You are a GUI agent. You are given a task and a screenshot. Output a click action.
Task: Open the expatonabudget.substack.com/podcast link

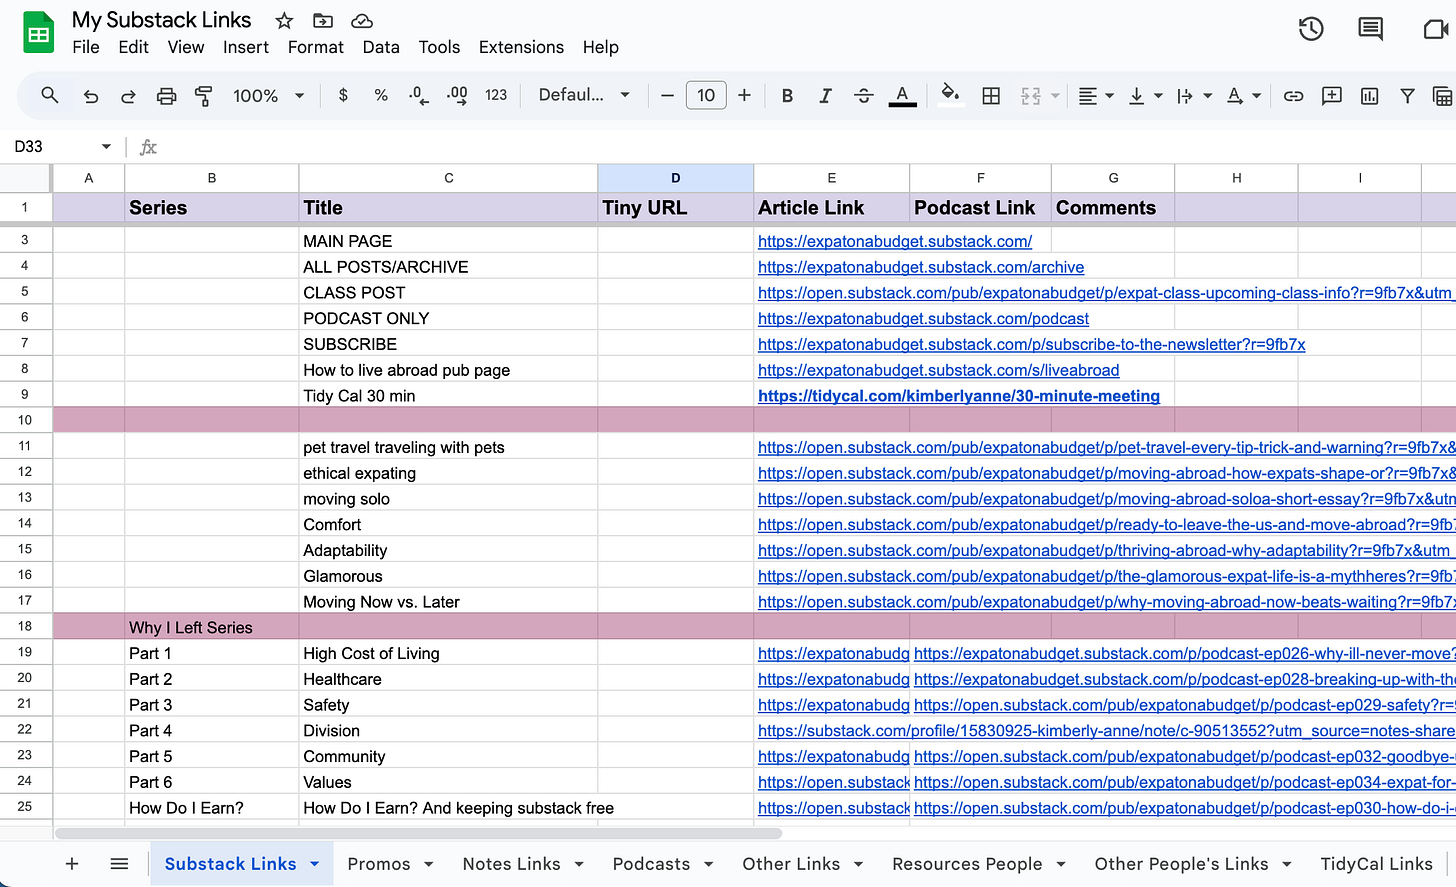point(923,319)
